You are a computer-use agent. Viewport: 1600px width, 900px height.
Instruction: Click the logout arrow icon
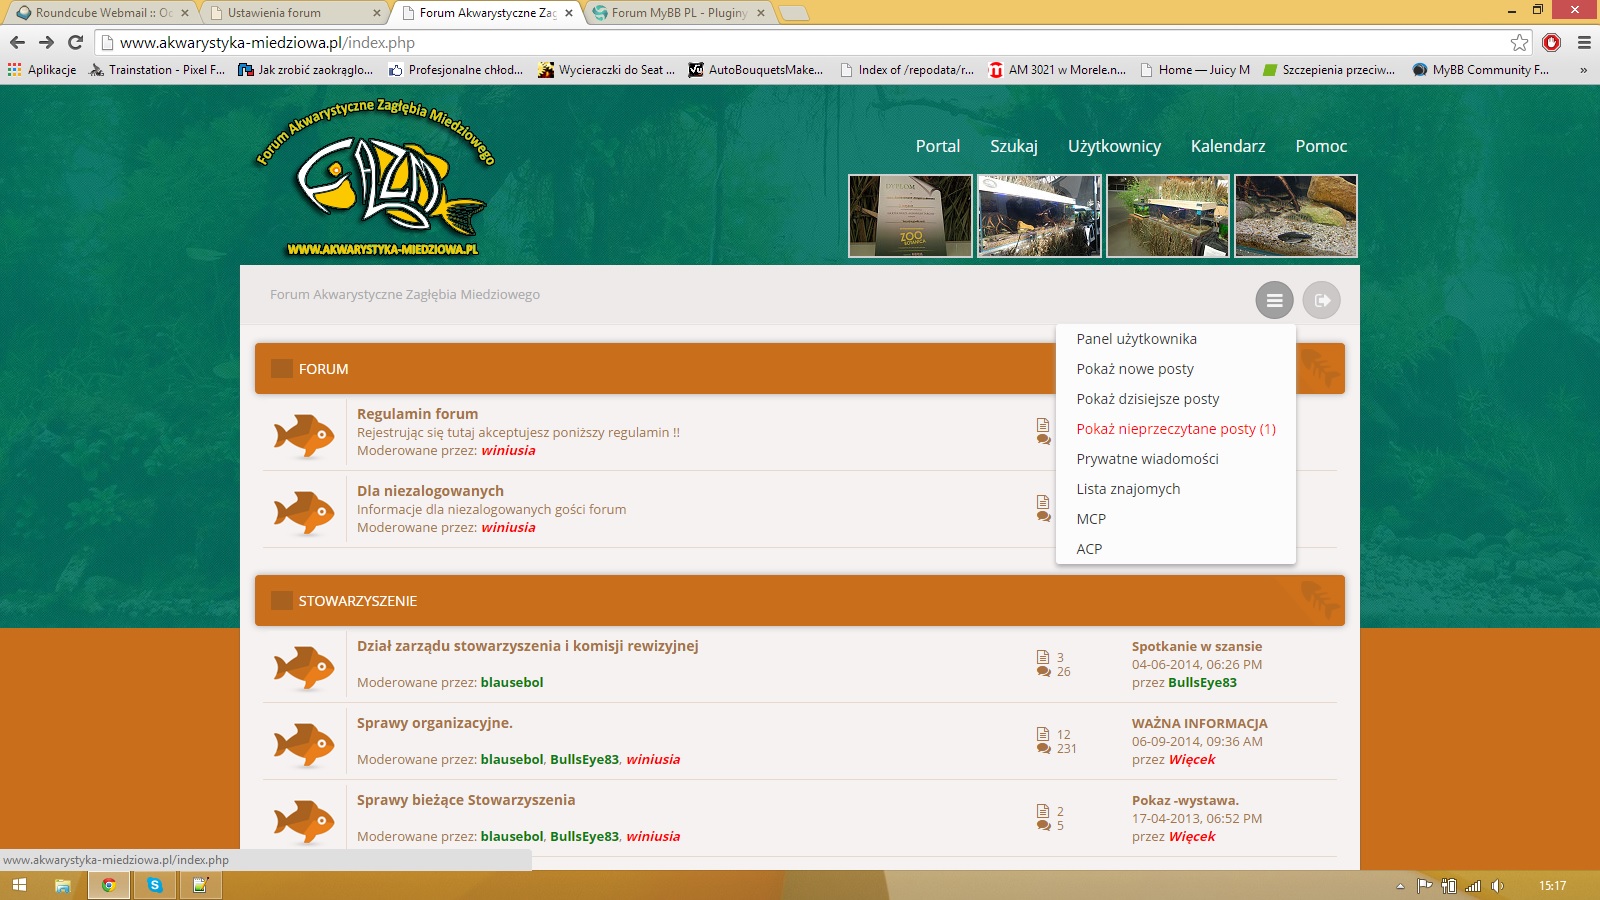click(x=1321, y=300)
